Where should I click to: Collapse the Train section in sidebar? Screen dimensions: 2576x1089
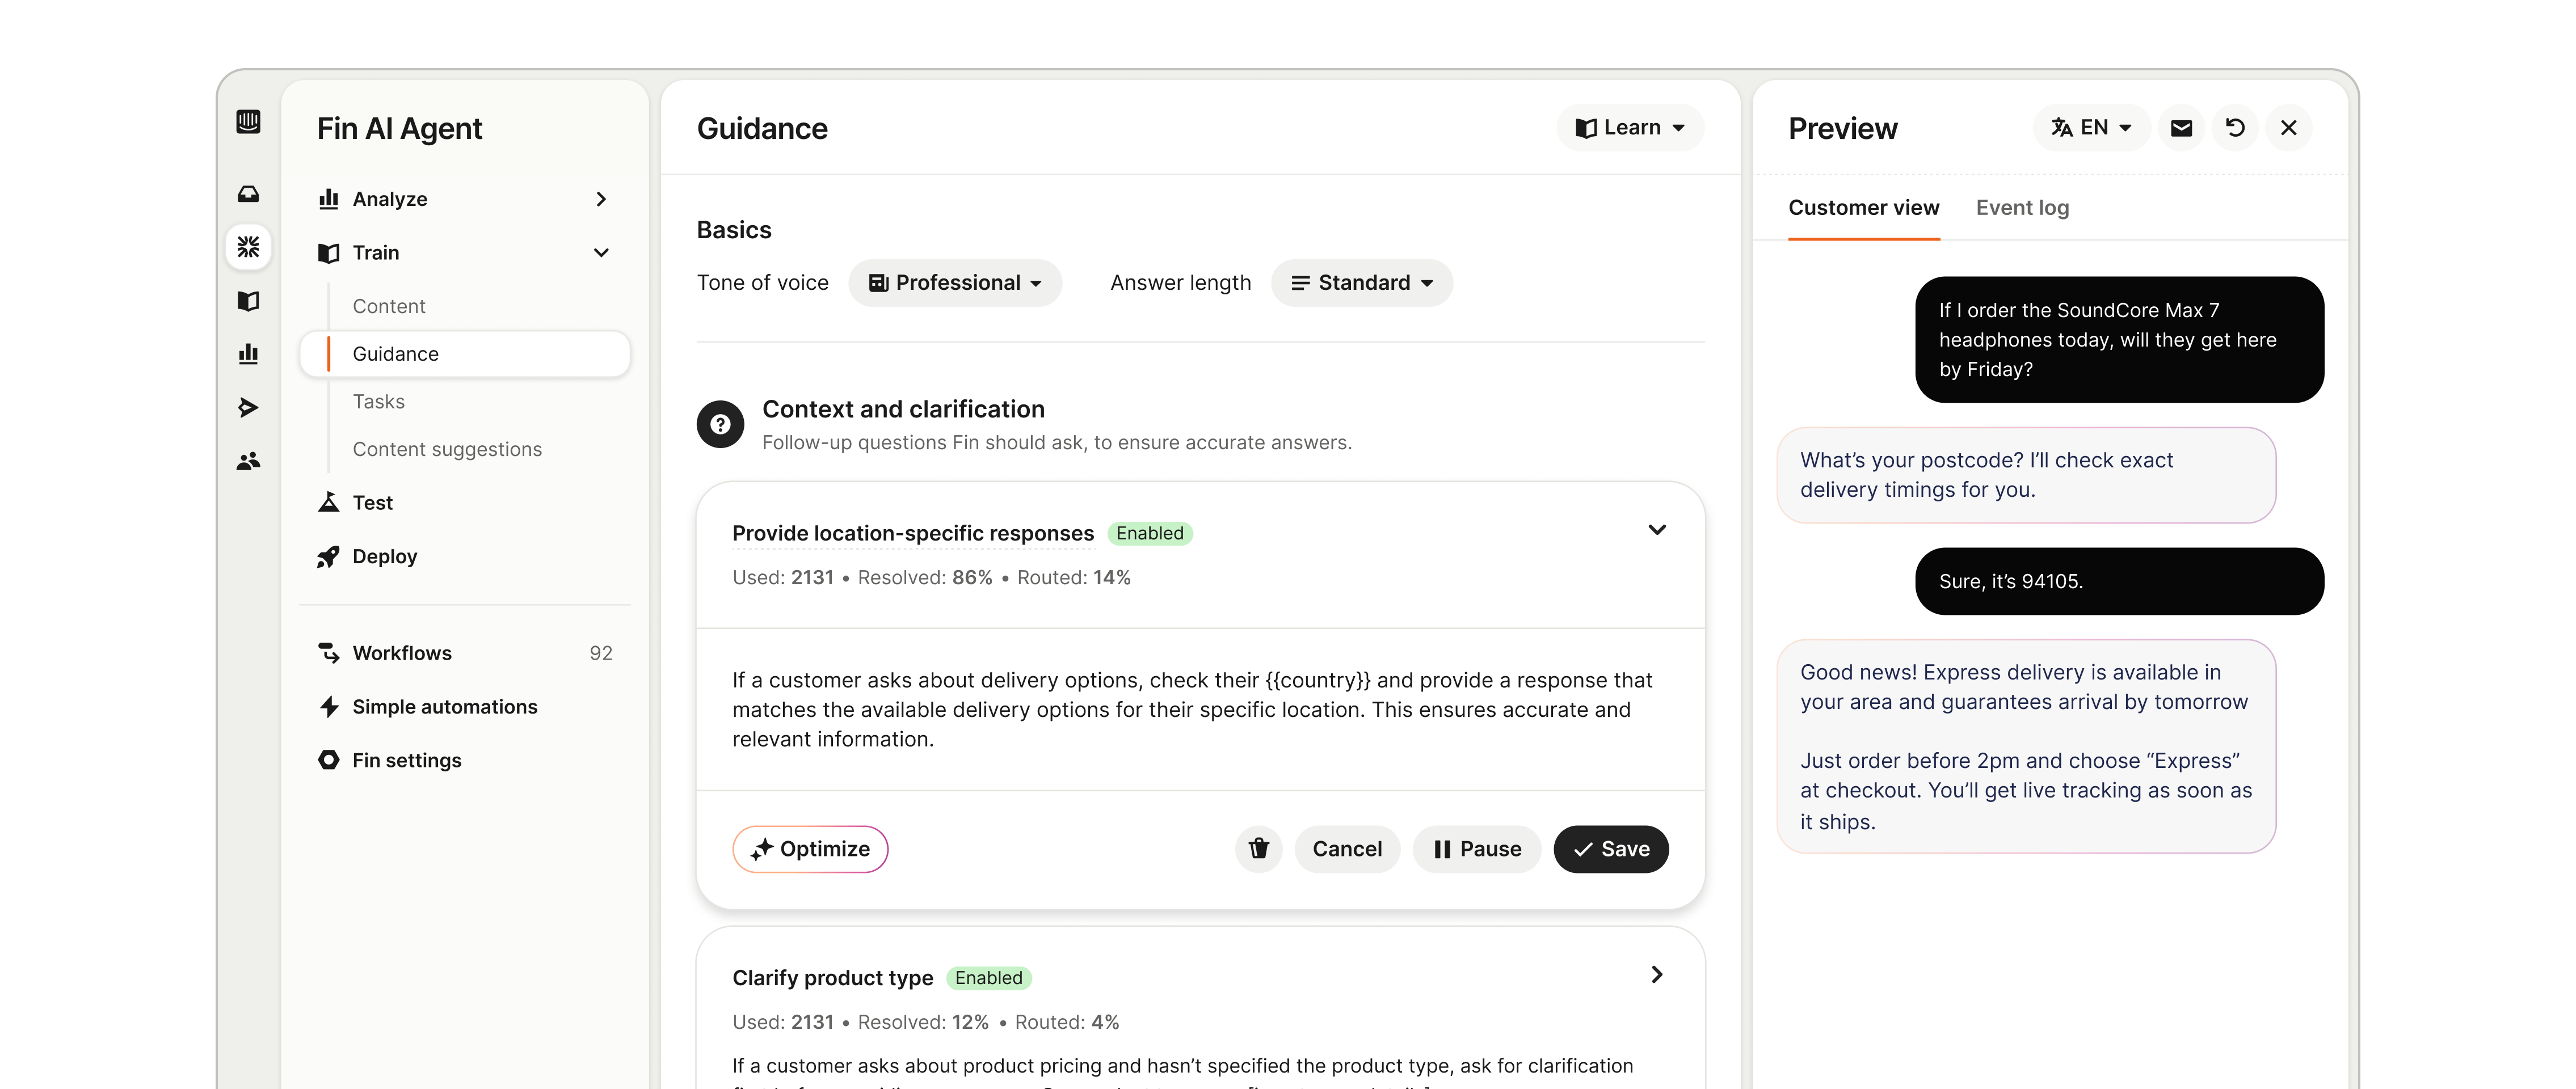coord(601,253)
